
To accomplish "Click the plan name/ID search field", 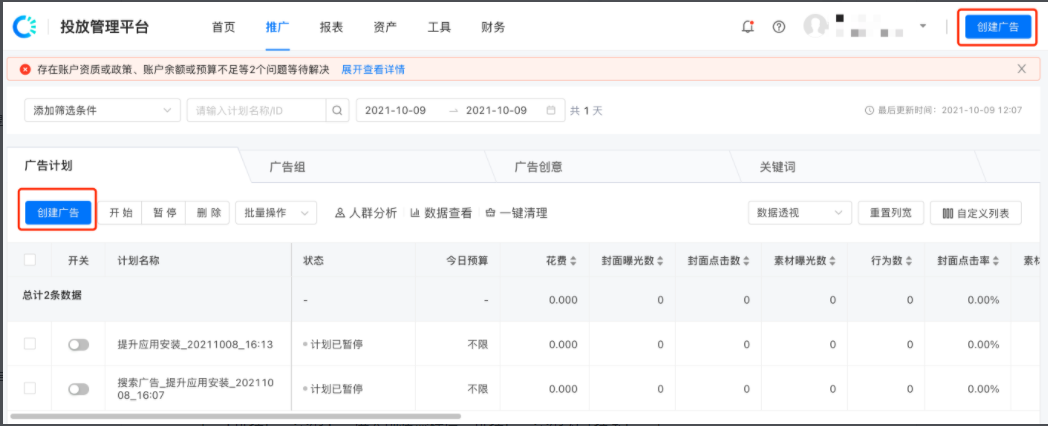I will click(x=257, y=110).
